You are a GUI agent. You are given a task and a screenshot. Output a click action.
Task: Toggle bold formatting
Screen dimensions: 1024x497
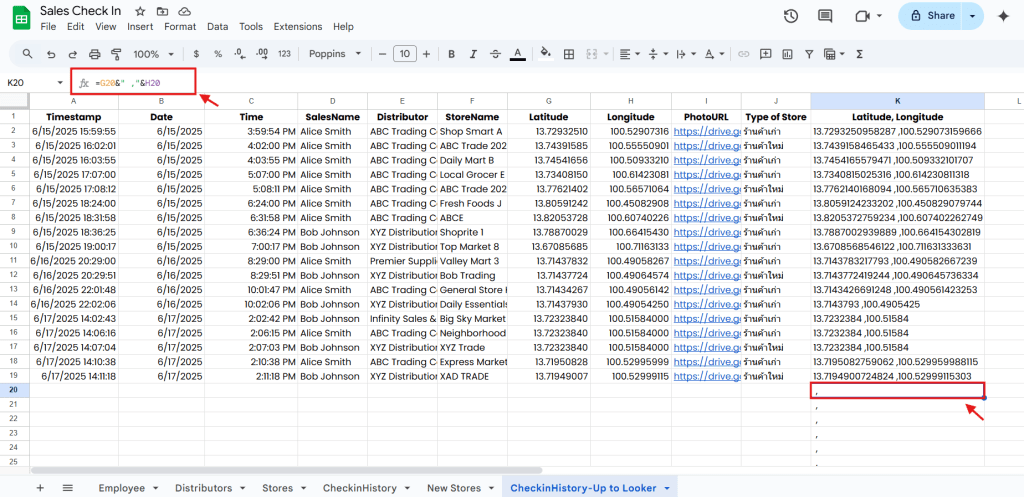(451, 54)
